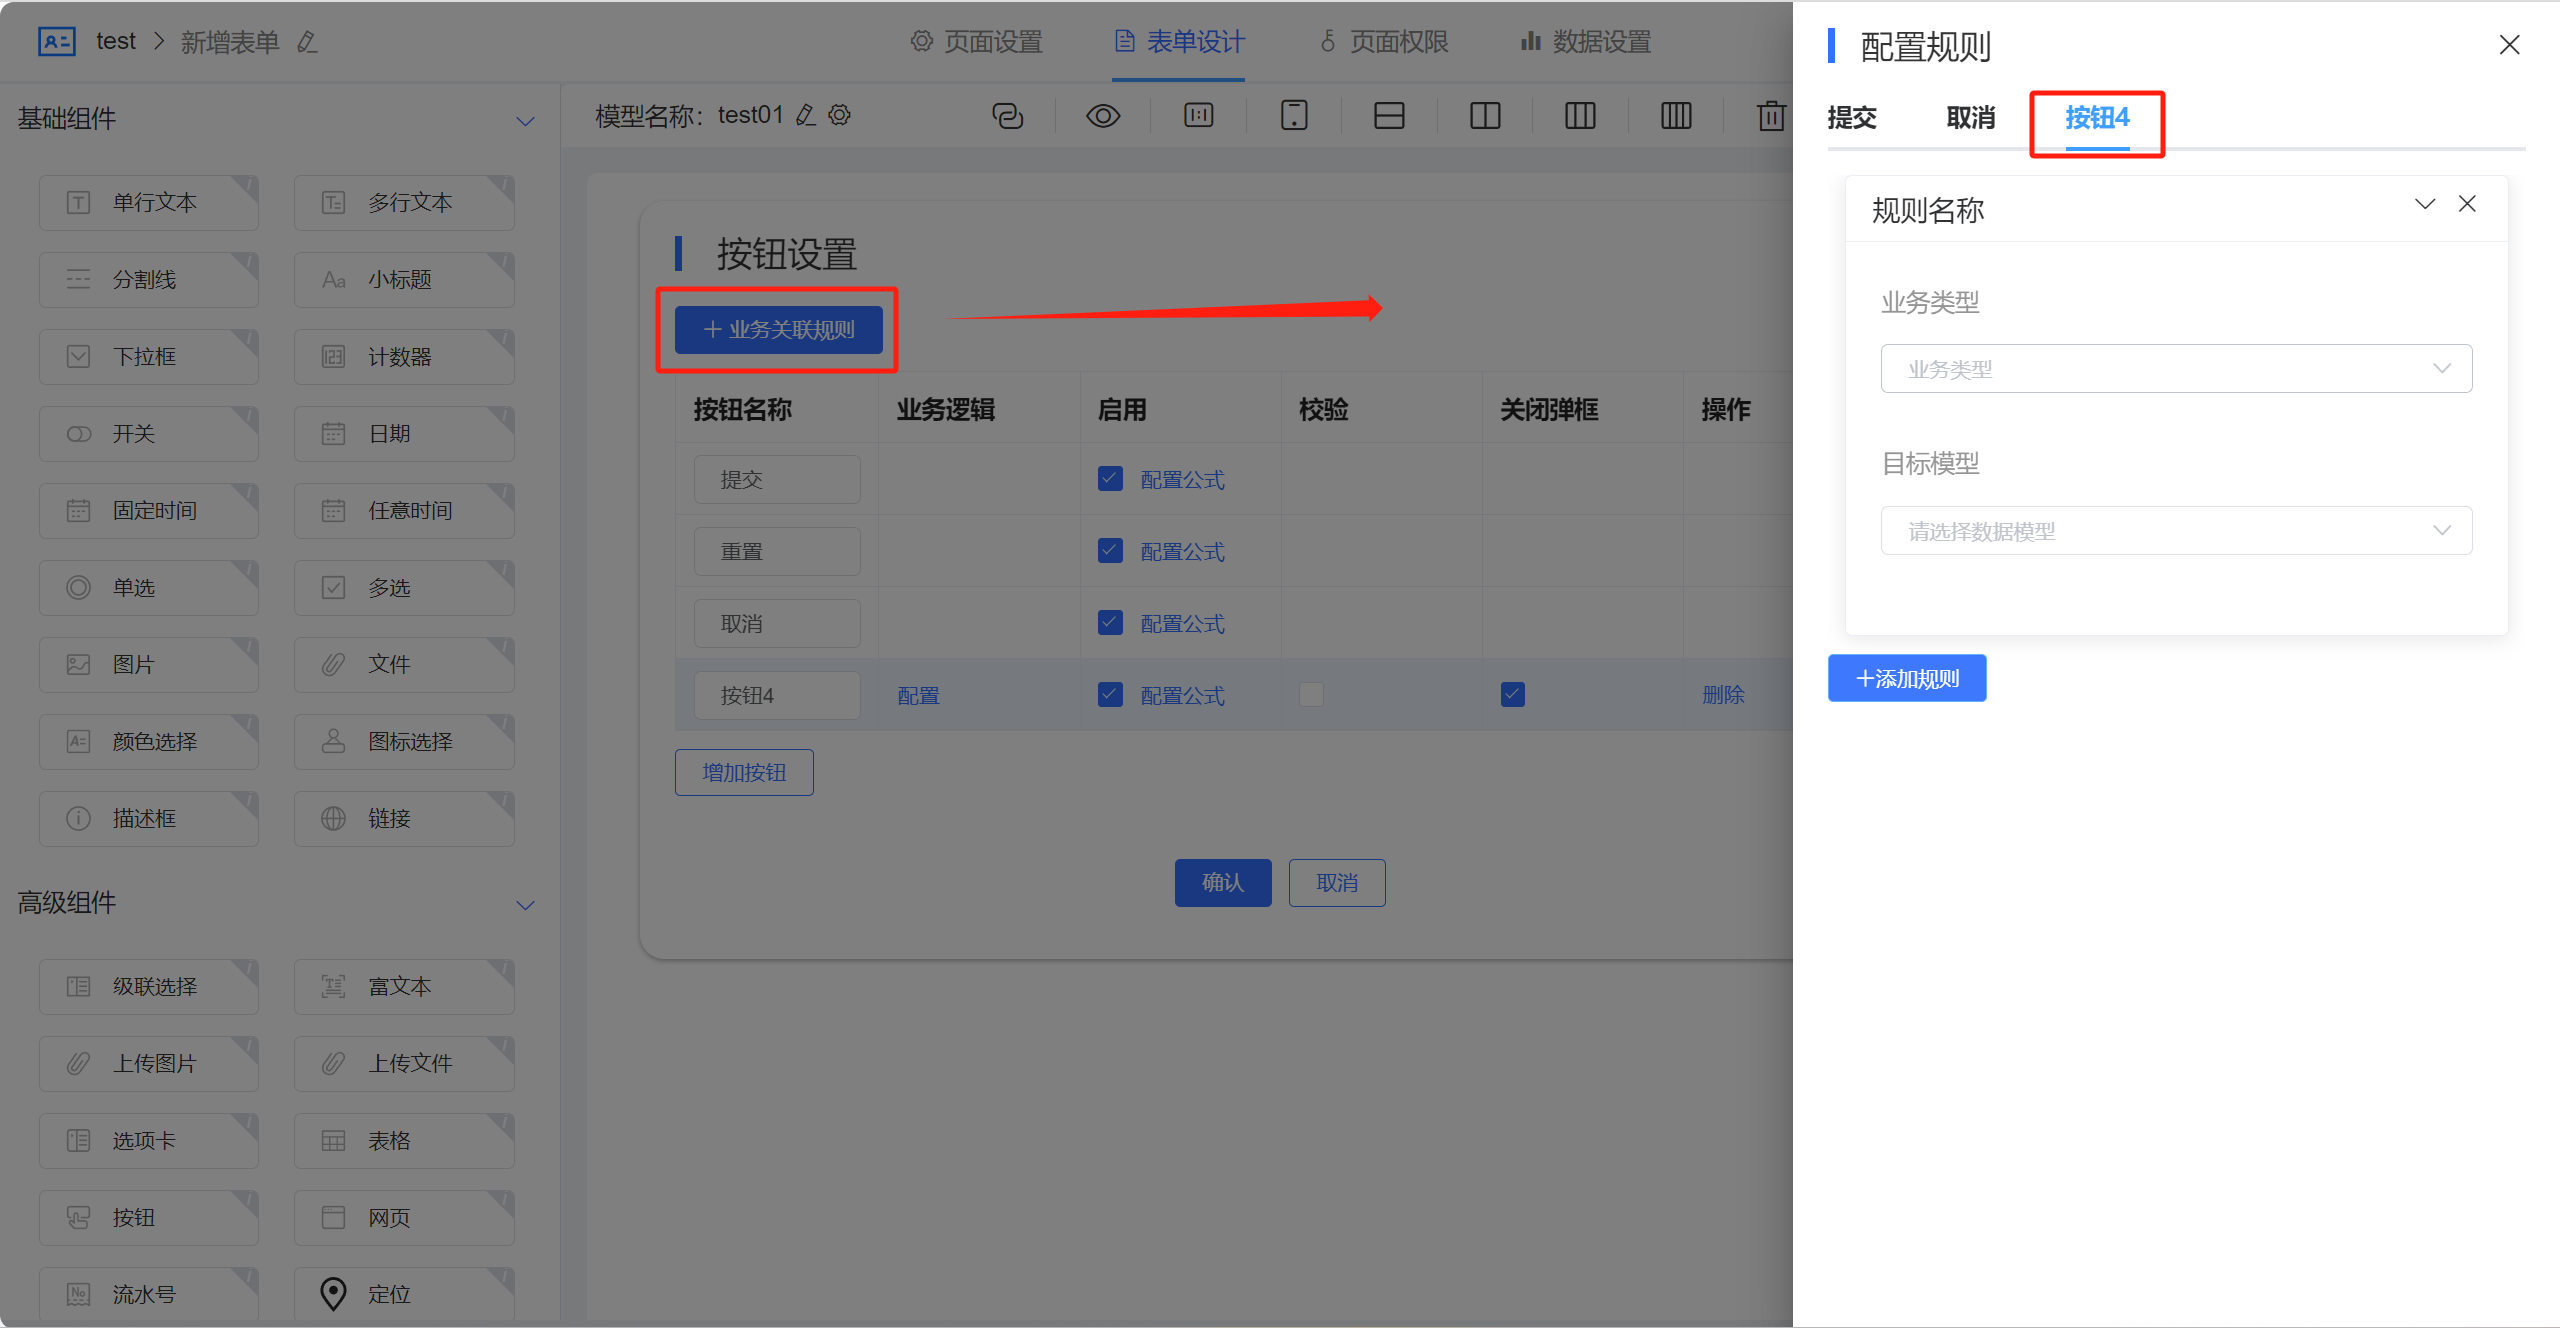This screenshot has width=2560, height=1328.
Task: Collapse the 基础组件 section
Action: click(x=526, y=120)
